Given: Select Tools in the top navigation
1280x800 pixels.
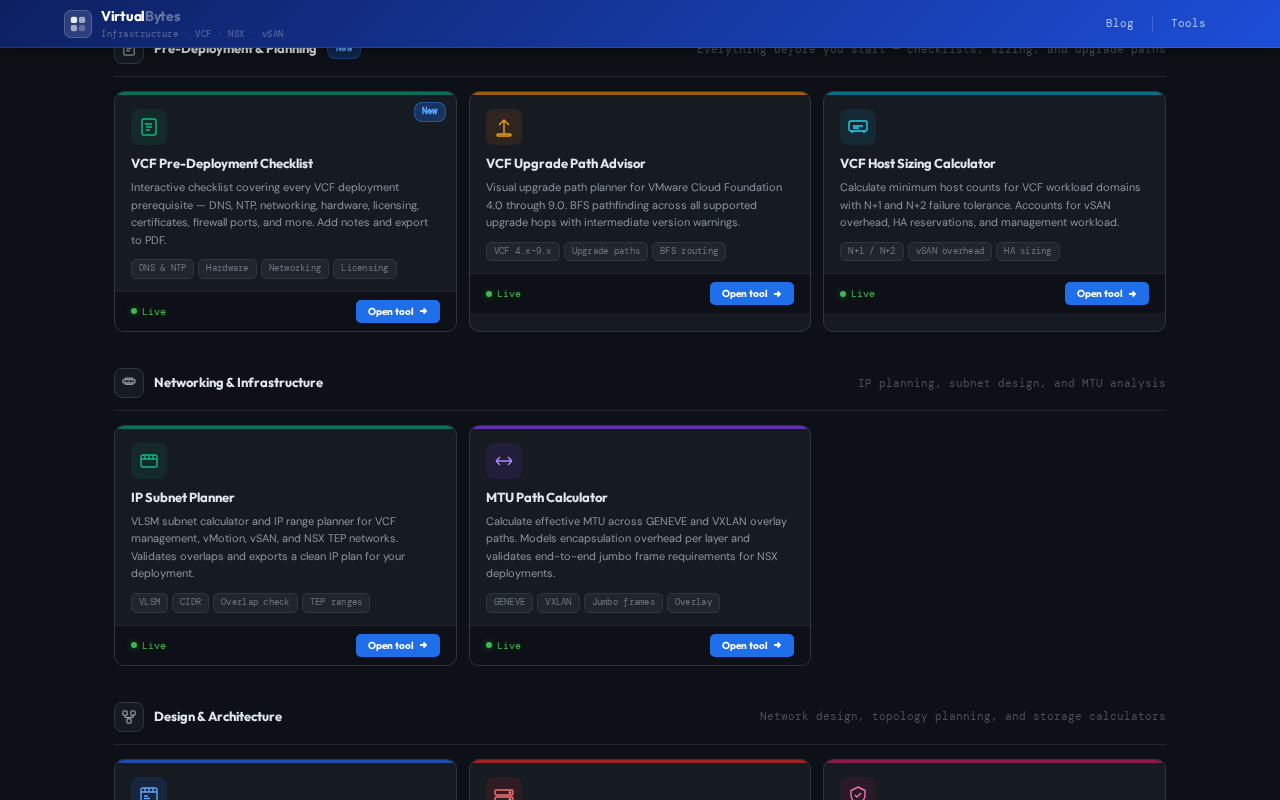Looking at the screenshot, I should tap(1188, 23).
